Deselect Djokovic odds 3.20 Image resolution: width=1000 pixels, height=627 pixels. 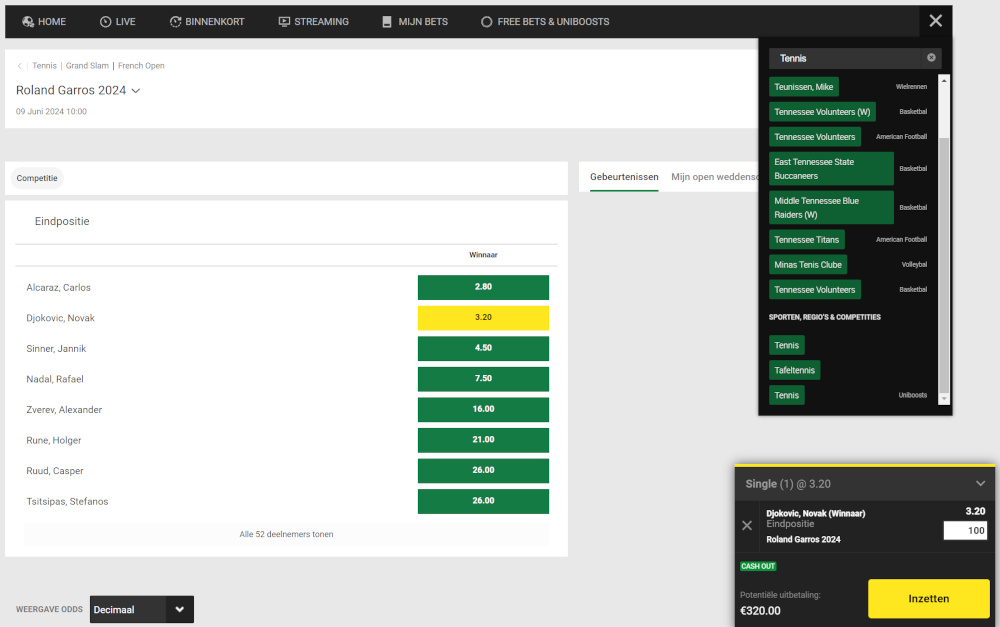pyautogui.click(x=483, y=318)
